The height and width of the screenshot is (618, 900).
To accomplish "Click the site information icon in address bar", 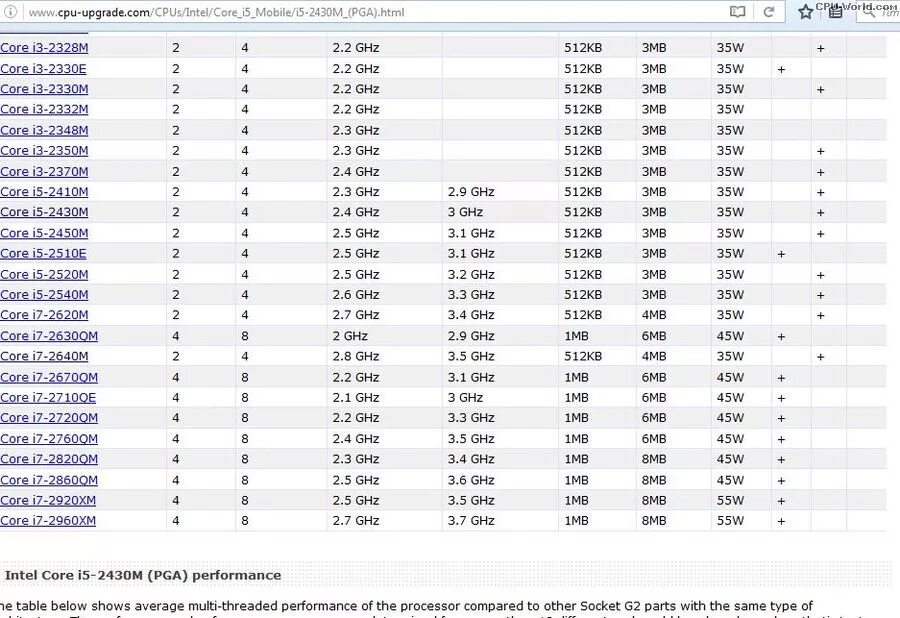I will 10,11.
